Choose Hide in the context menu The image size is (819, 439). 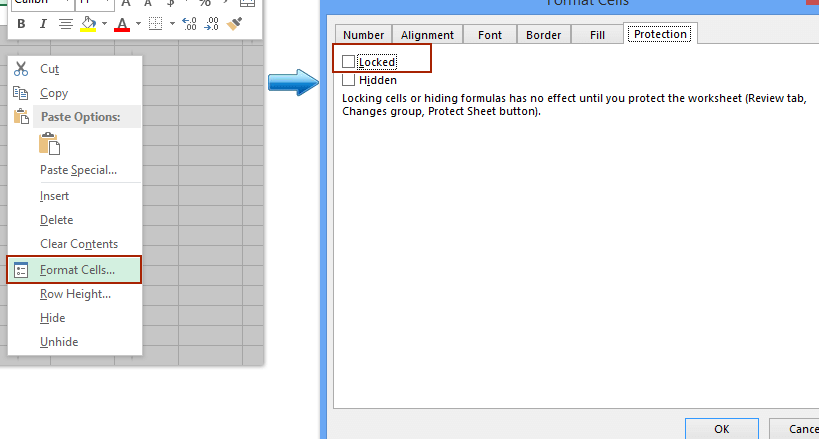(x=53, y=318)
